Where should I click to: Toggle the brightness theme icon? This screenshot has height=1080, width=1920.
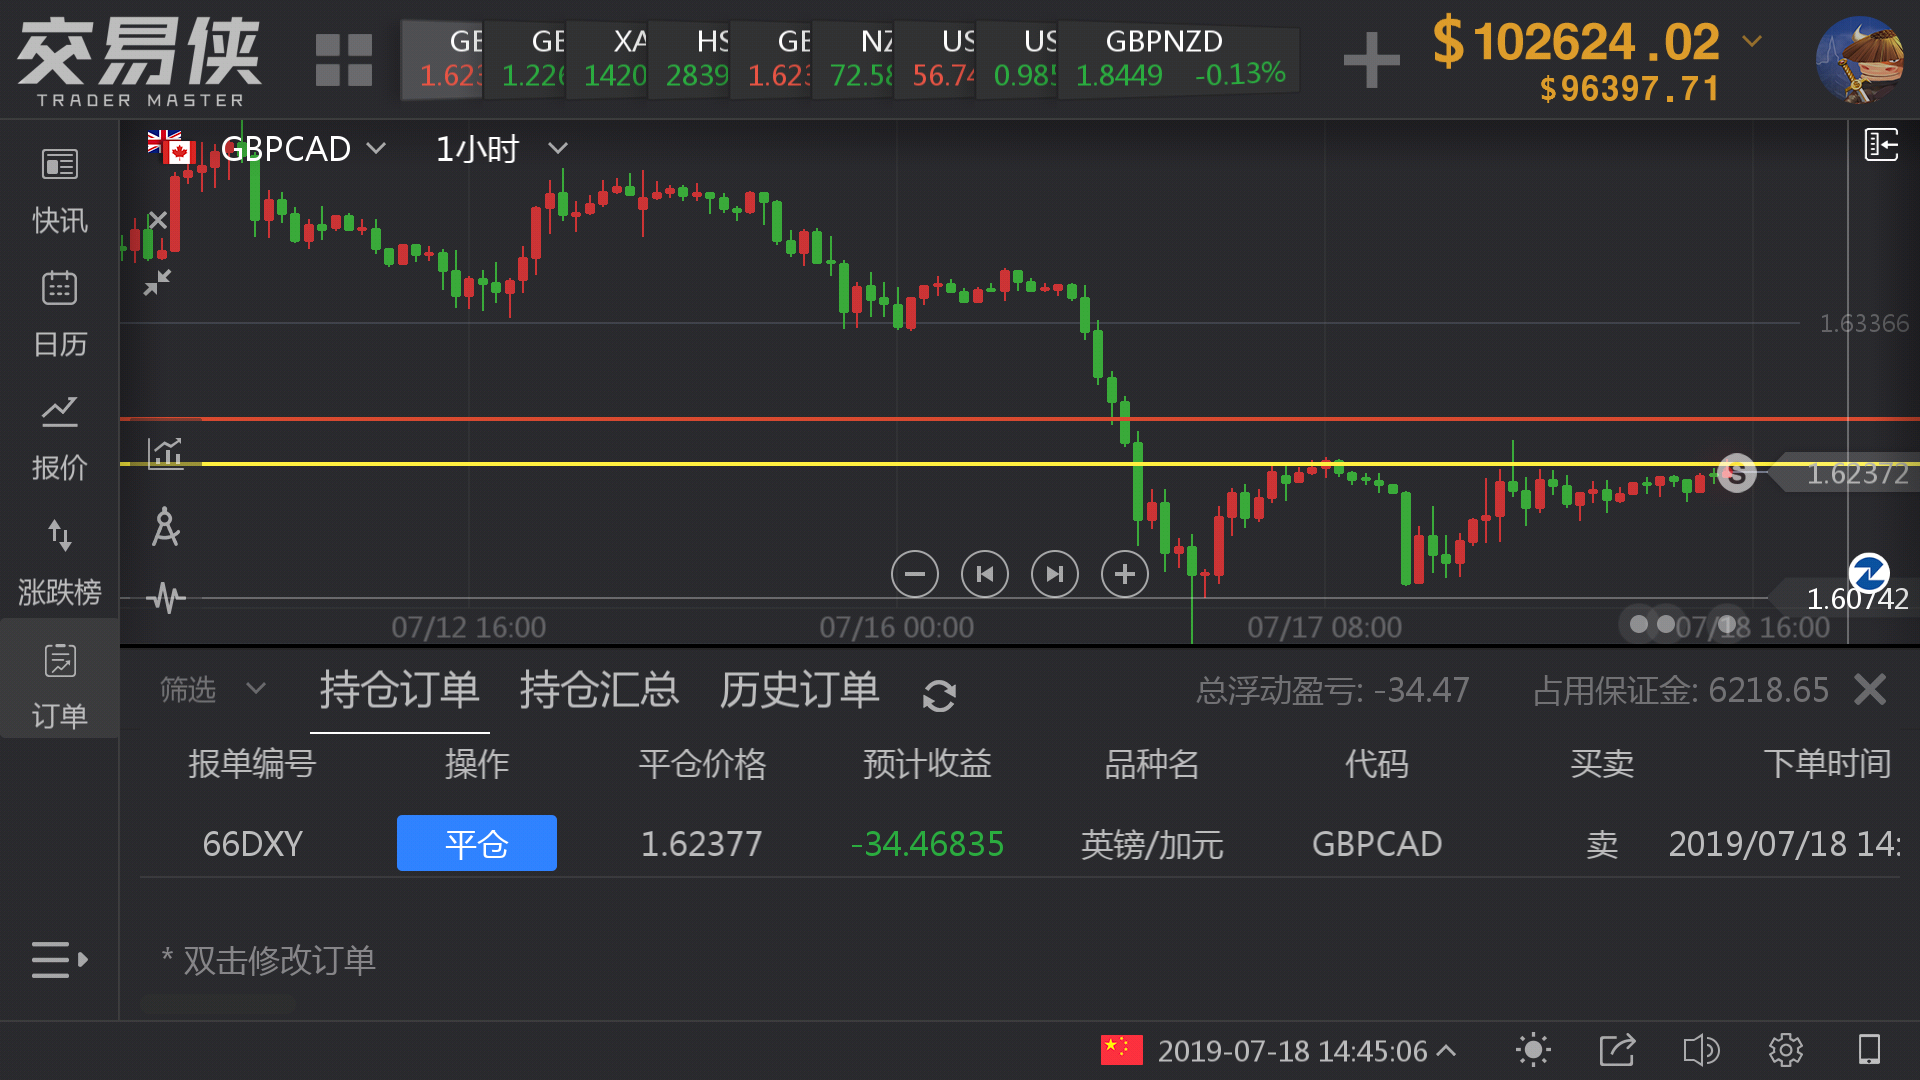(1532, 1050)
